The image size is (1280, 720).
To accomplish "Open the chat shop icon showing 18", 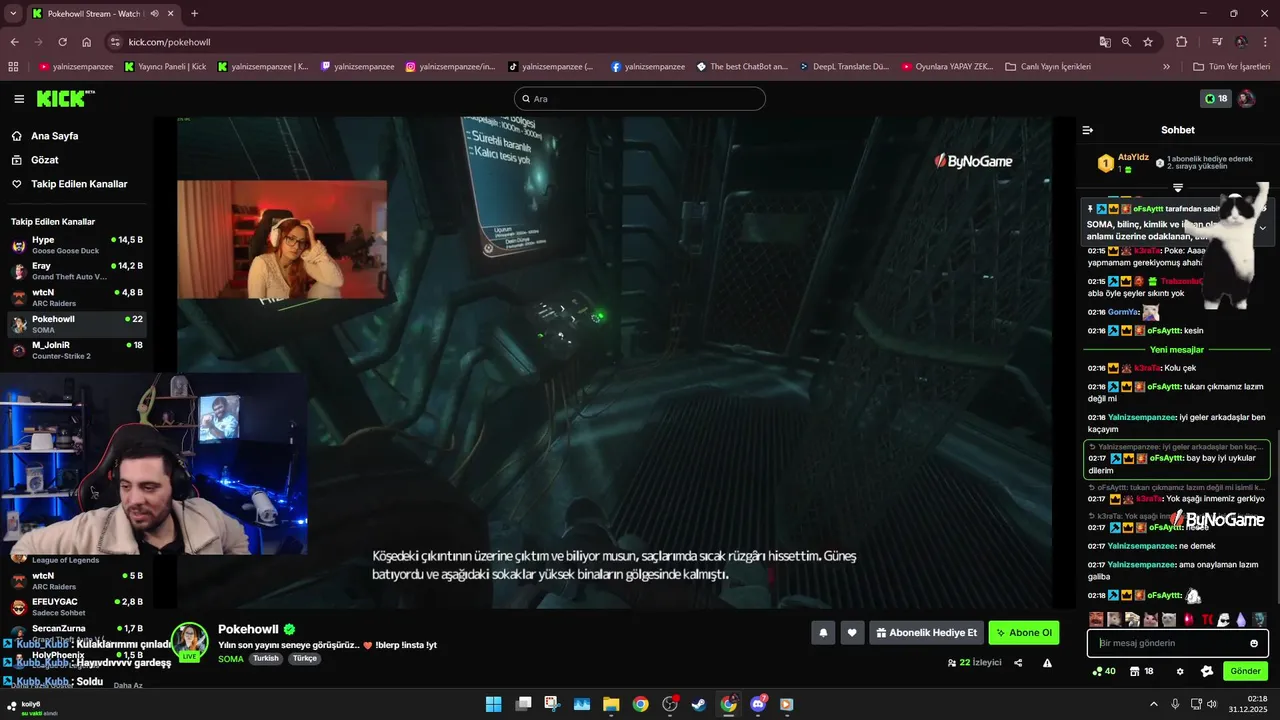I will click(x=1142, y=671).
